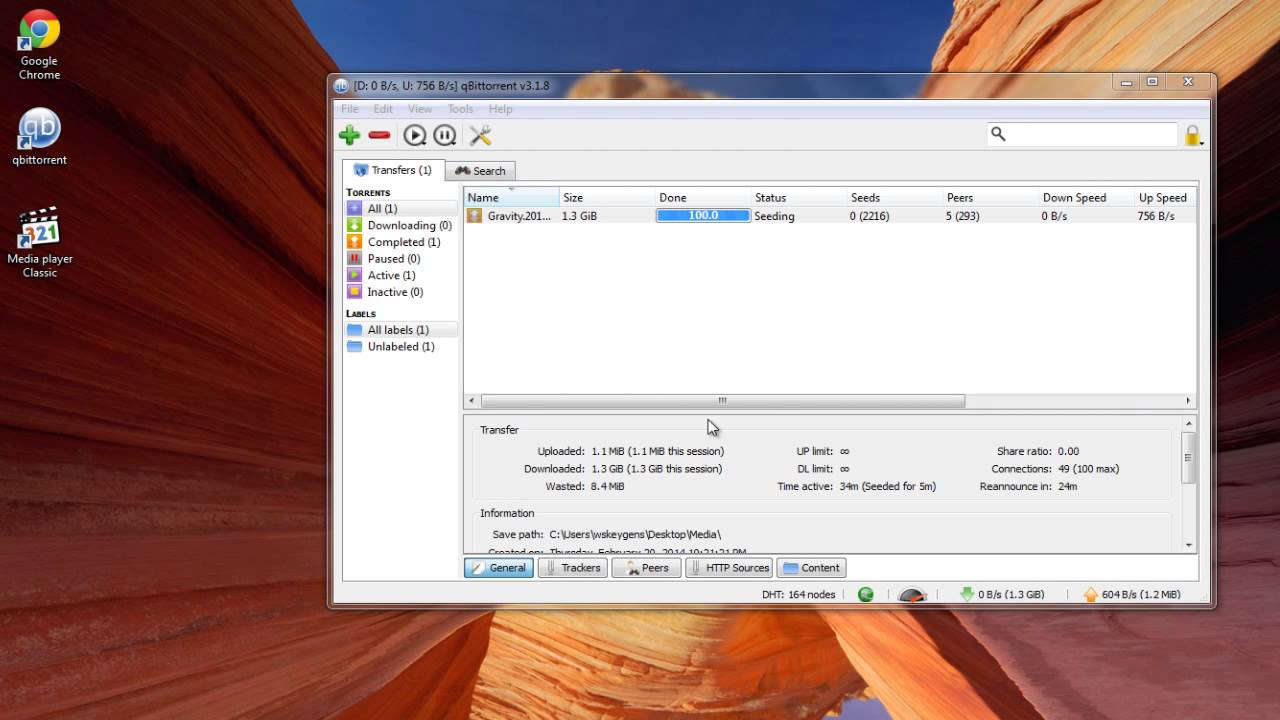1280x720 pixels.
Task: Switch to the Search tab
Action: point(480,171)
